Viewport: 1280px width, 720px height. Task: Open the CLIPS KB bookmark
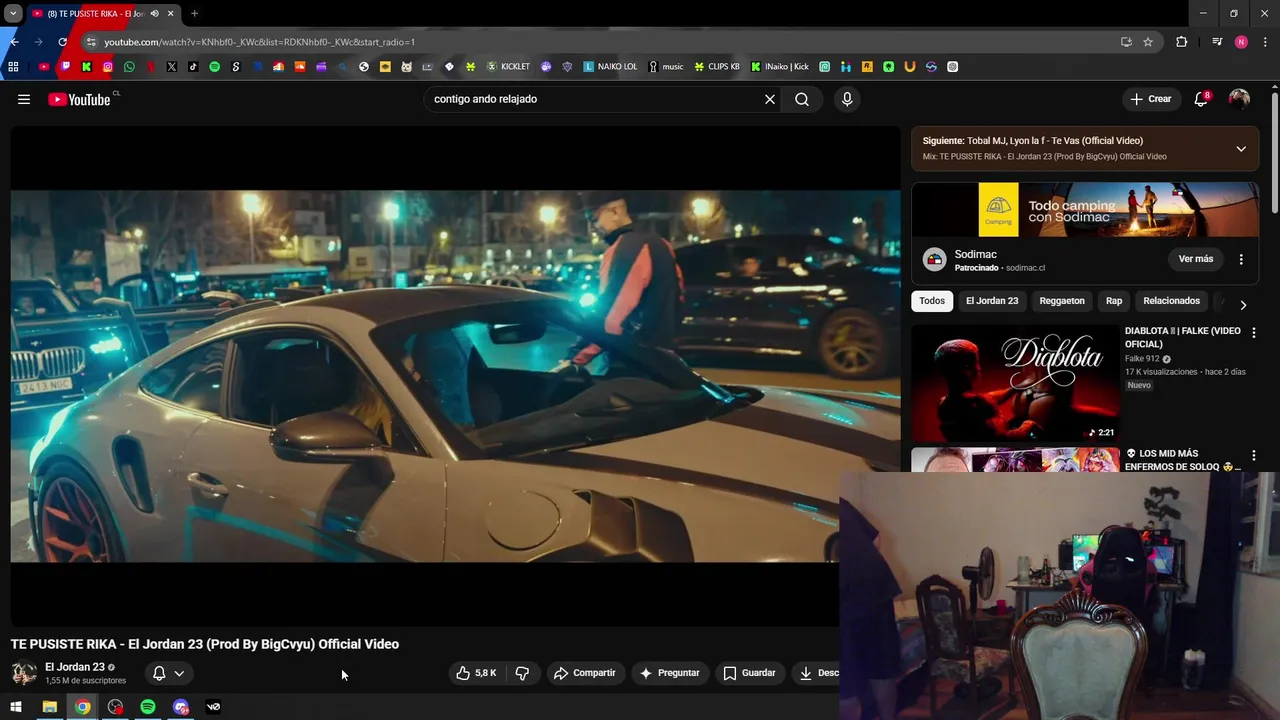(717, 67)
